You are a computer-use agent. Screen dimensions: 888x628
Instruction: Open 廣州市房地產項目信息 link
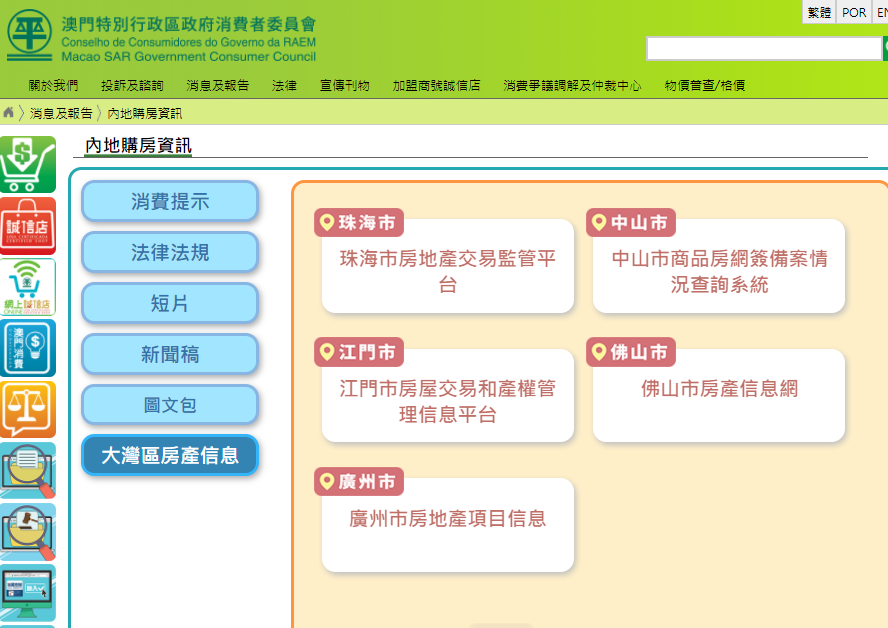pyautogui.click(x=448, y=519)
